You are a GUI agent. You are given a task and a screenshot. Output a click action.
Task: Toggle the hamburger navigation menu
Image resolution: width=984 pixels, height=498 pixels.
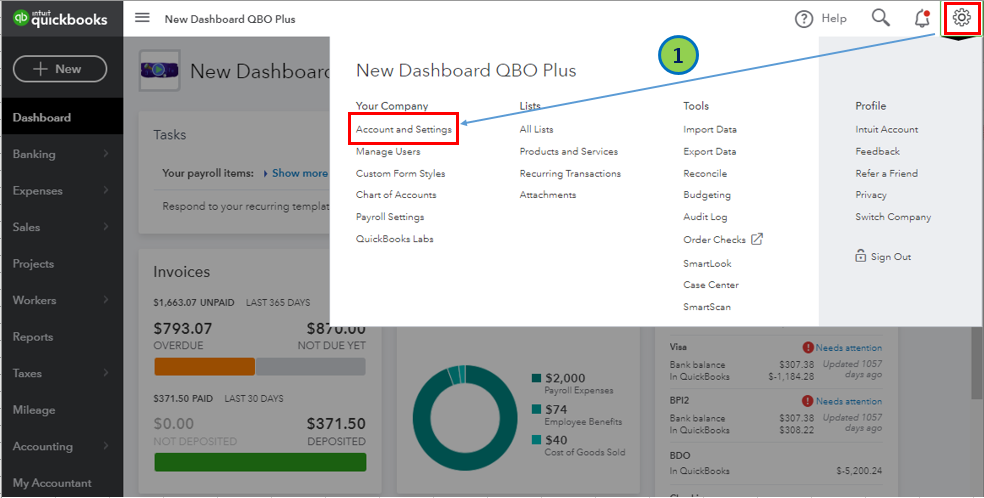[x=142, y=18]
